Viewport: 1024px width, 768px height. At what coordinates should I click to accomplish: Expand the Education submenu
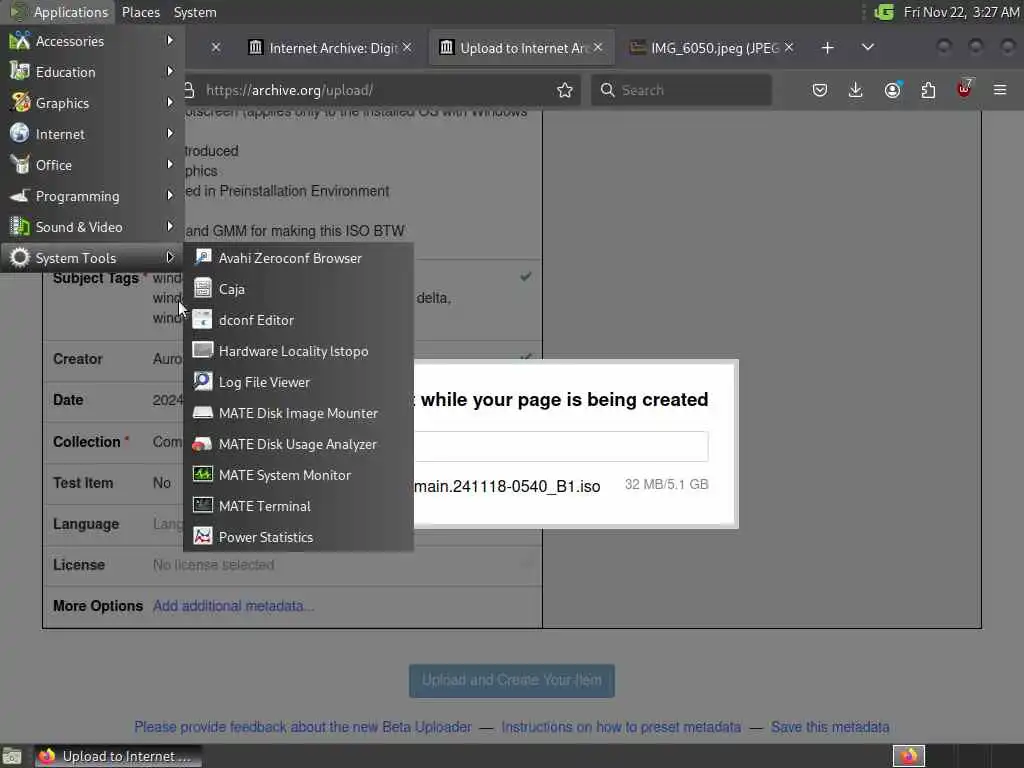coord(92,72)
